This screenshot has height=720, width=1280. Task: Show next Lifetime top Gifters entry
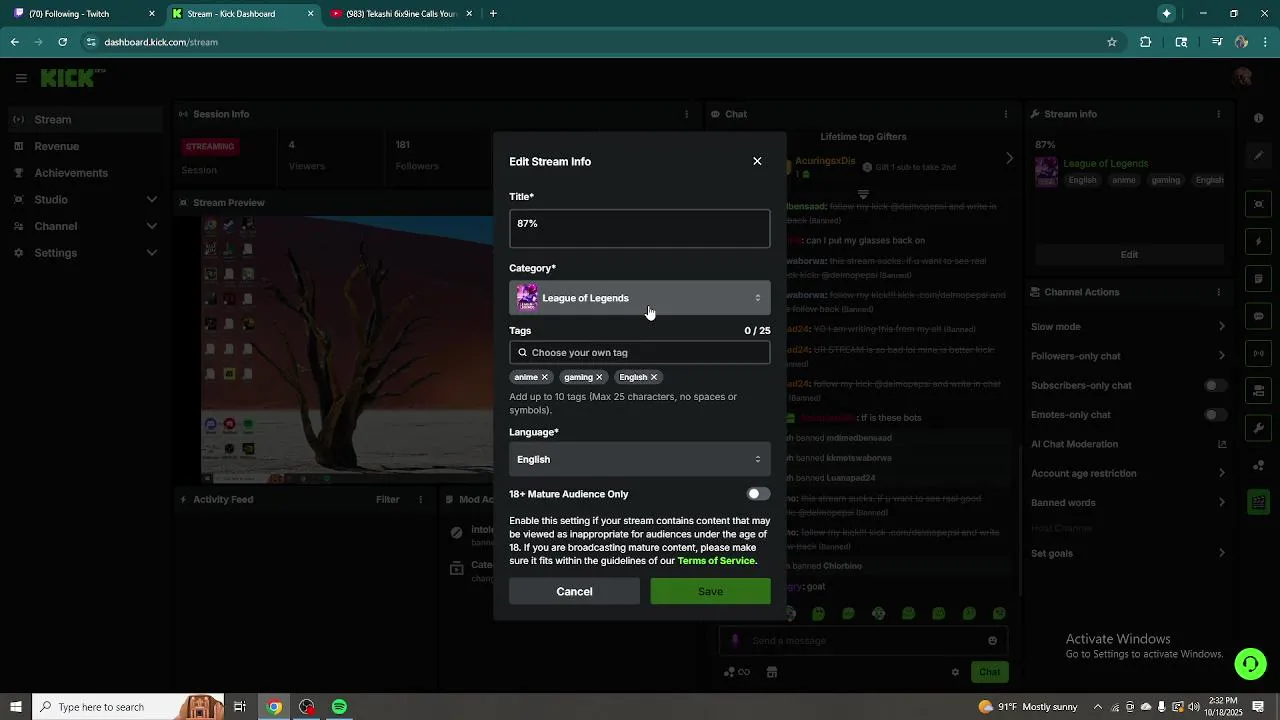point(1009,158)
